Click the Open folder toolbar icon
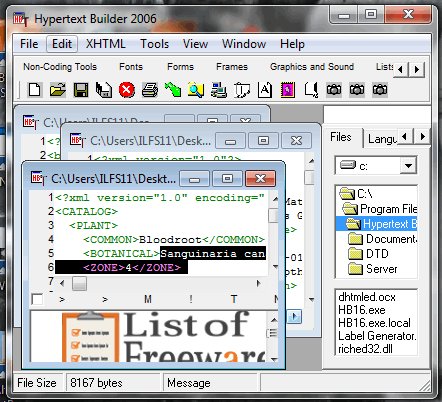Viewport: 442px width, 402px height. click(58, 90)
